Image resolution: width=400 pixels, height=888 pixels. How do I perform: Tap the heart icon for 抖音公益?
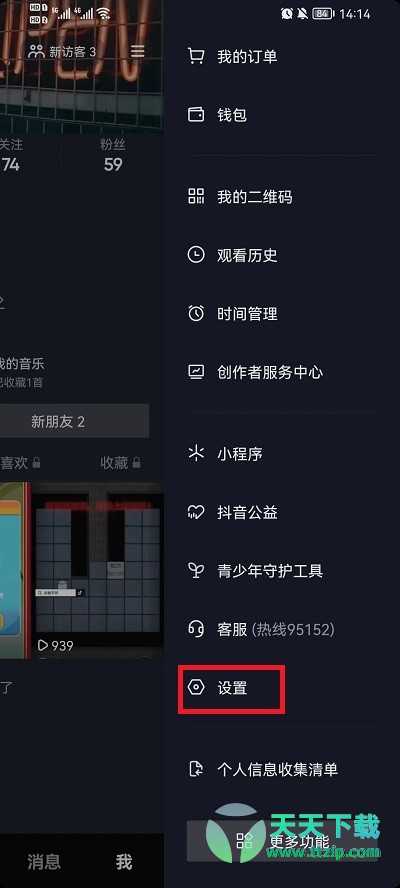click(x=196, y=513)
